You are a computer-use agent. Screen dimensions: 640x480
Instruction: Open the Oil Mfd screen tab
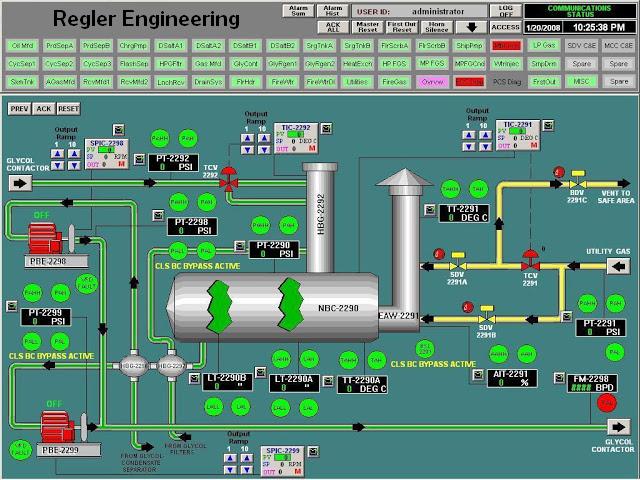[23, 46]
